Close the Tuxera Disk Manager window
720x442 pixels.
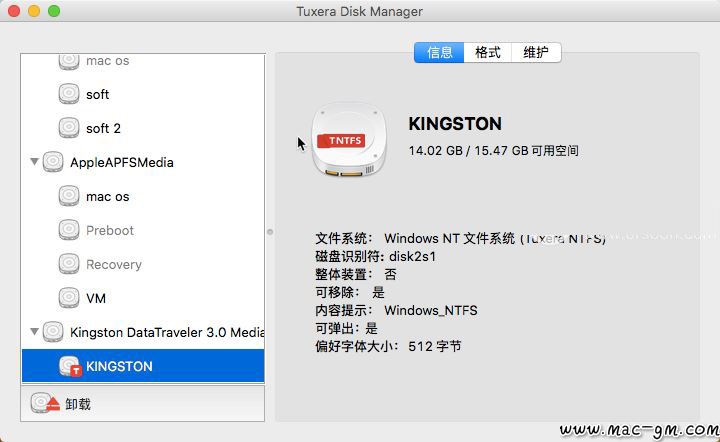coord(14,11)
